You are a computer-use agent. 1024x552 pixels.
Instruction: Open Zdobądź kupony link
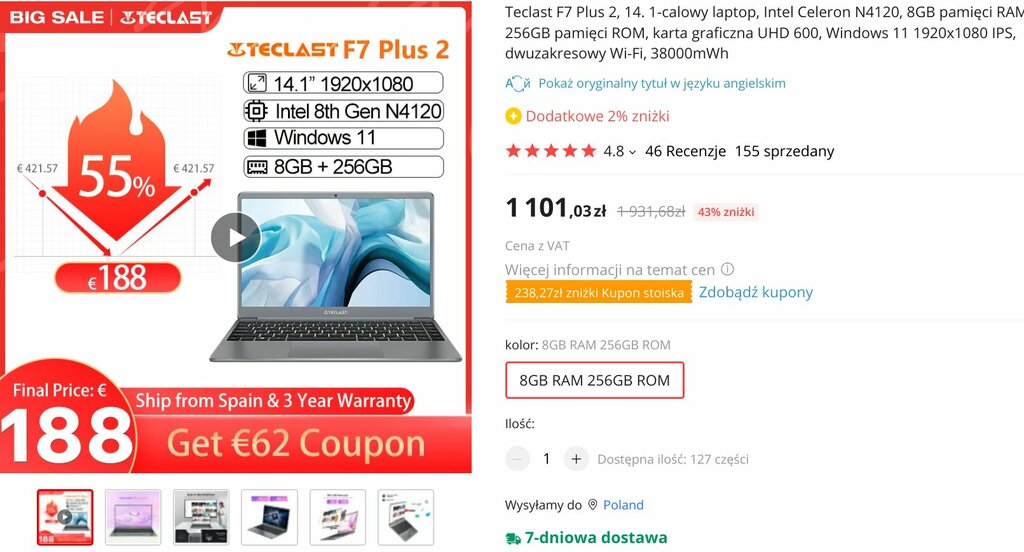click(756, 292)
